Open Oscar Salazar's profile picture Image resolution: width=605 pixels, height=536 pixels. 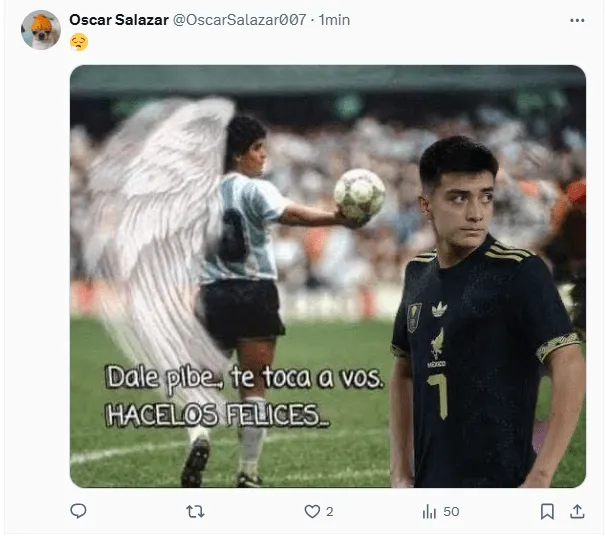(x=41, y=30)
